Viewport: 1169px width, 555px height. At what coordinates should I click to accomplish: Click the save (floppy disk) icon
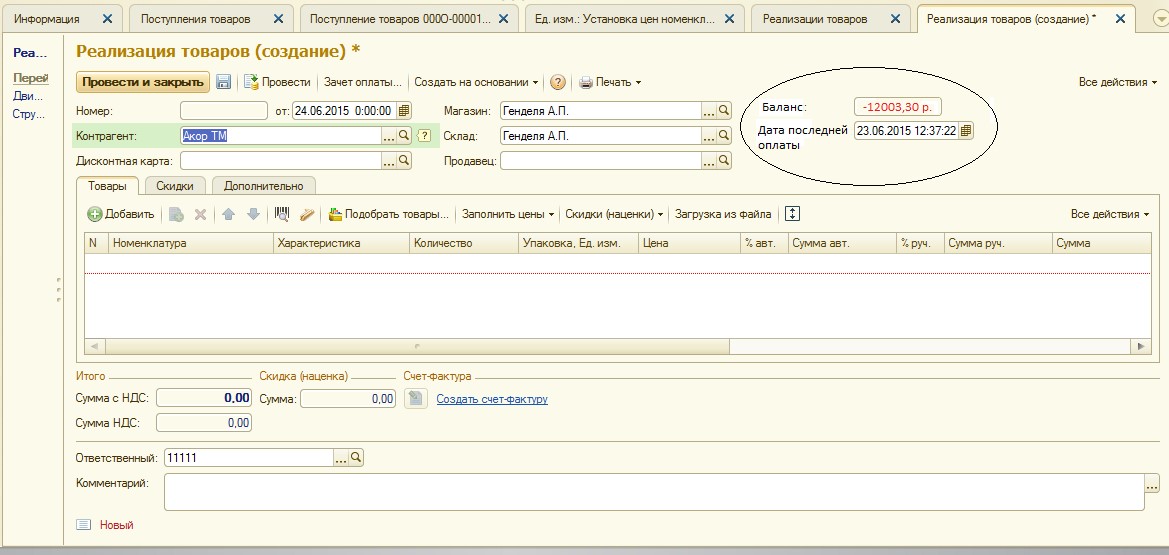[224, 82]
